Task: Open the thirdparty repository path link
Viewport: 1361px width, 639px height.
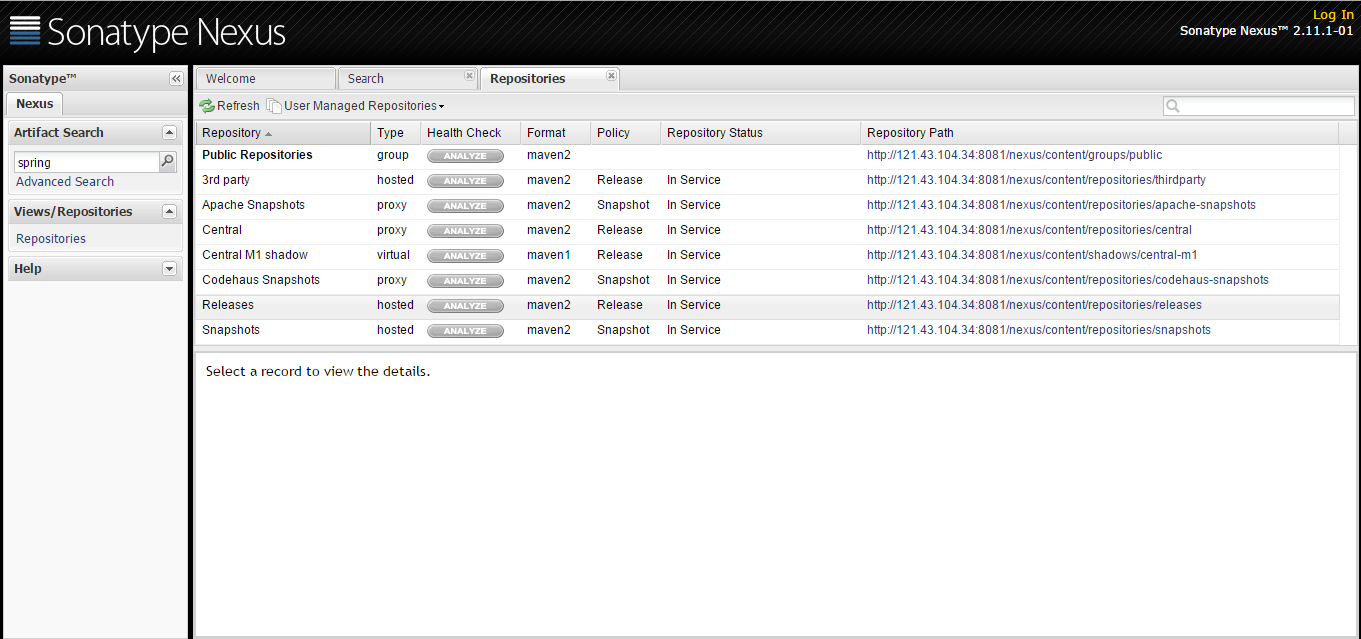Action: point(1036,180)
